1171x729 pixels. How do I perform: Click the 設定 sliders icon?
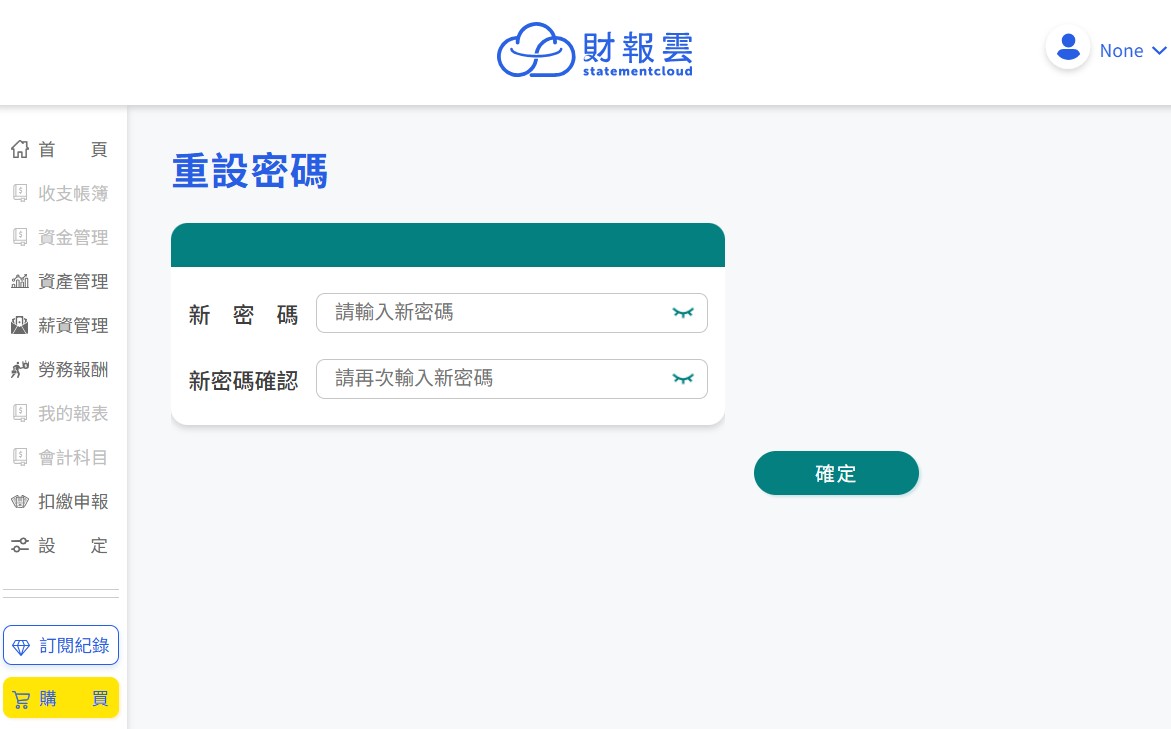(19, 546)
